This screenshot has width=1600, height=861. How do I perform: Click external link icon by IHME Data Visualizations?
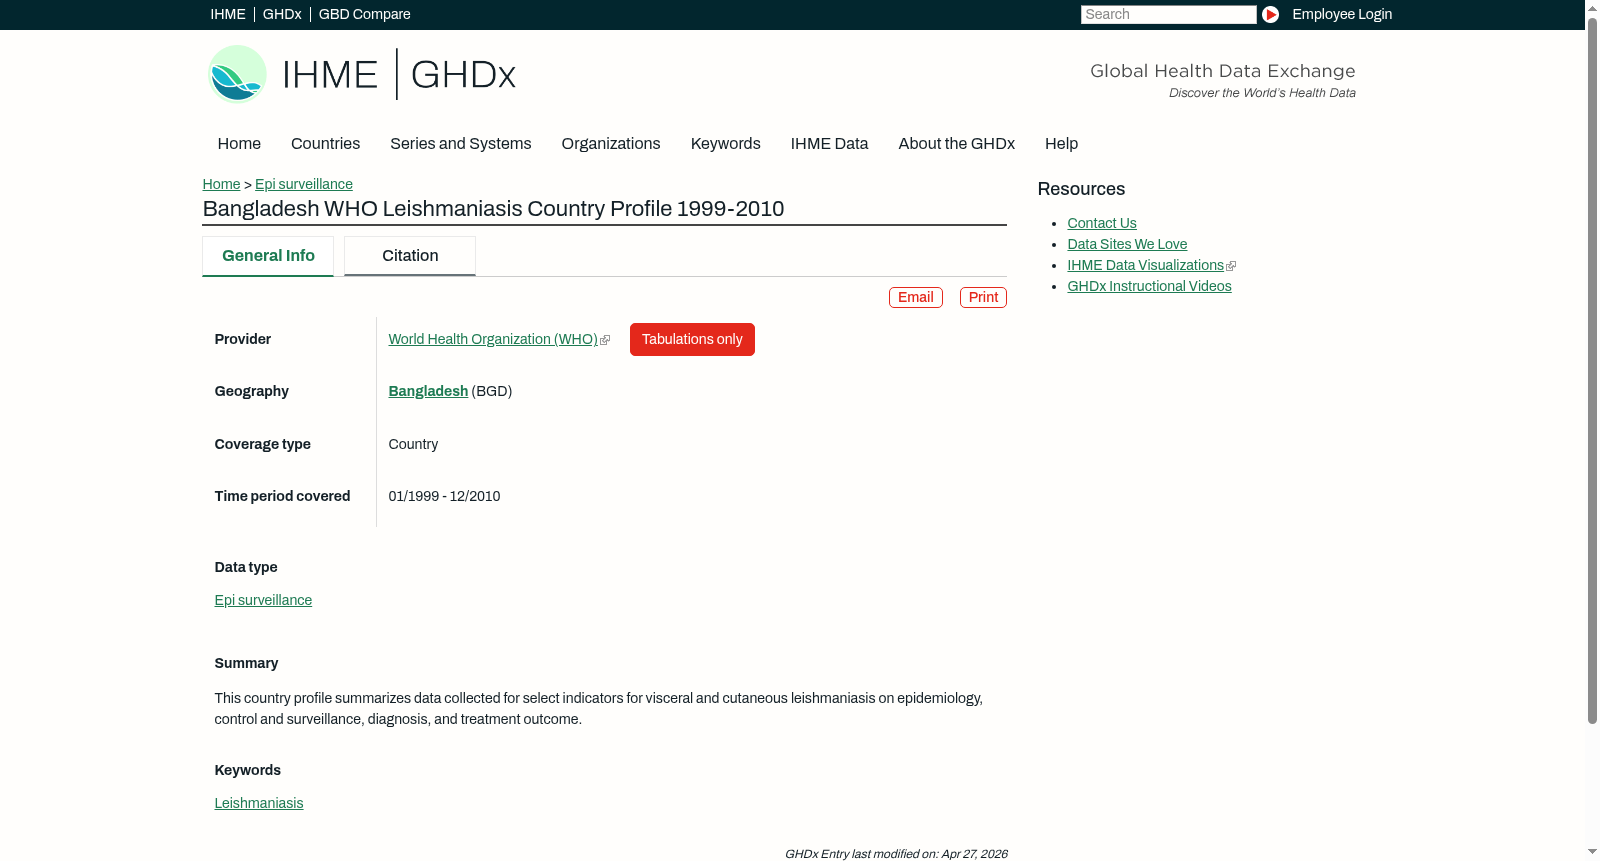point(1231,266)
